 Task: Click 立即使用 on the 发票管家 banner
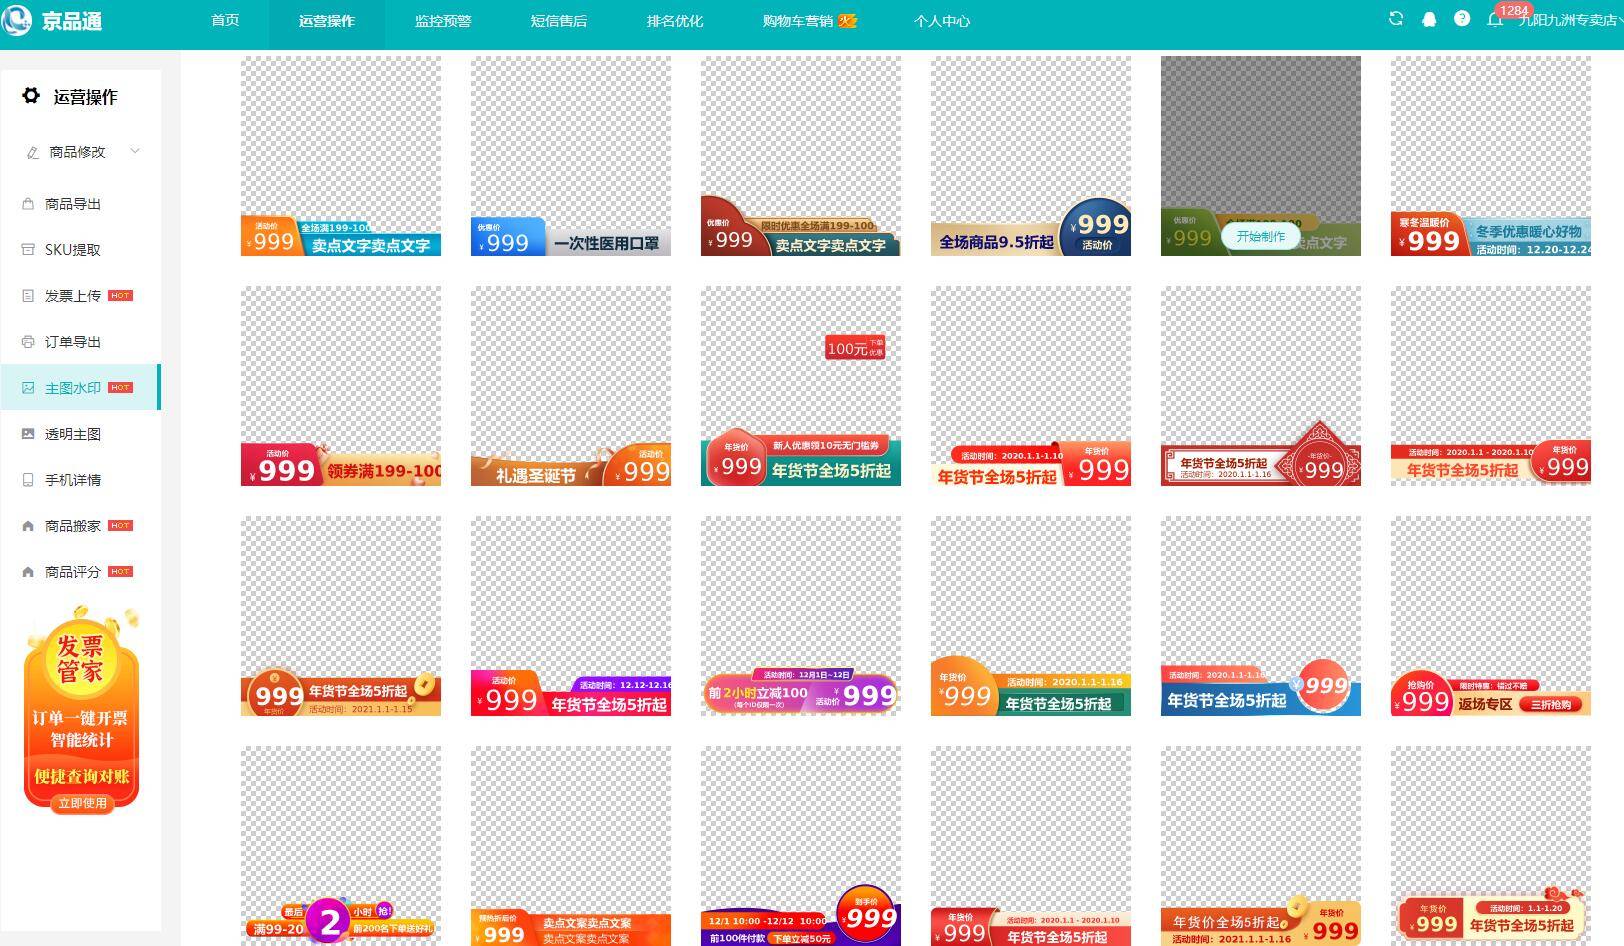pos(82,803)
